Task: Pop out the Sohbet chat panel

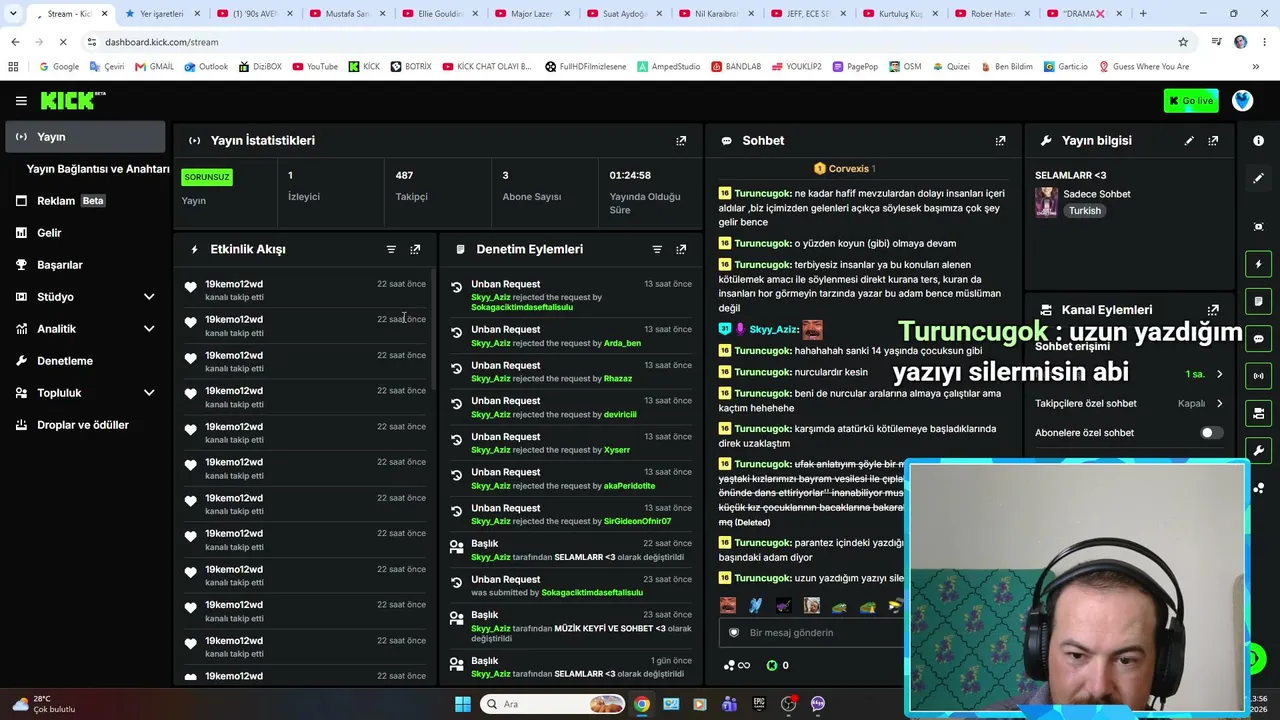Action: [x=1000, y=141]
